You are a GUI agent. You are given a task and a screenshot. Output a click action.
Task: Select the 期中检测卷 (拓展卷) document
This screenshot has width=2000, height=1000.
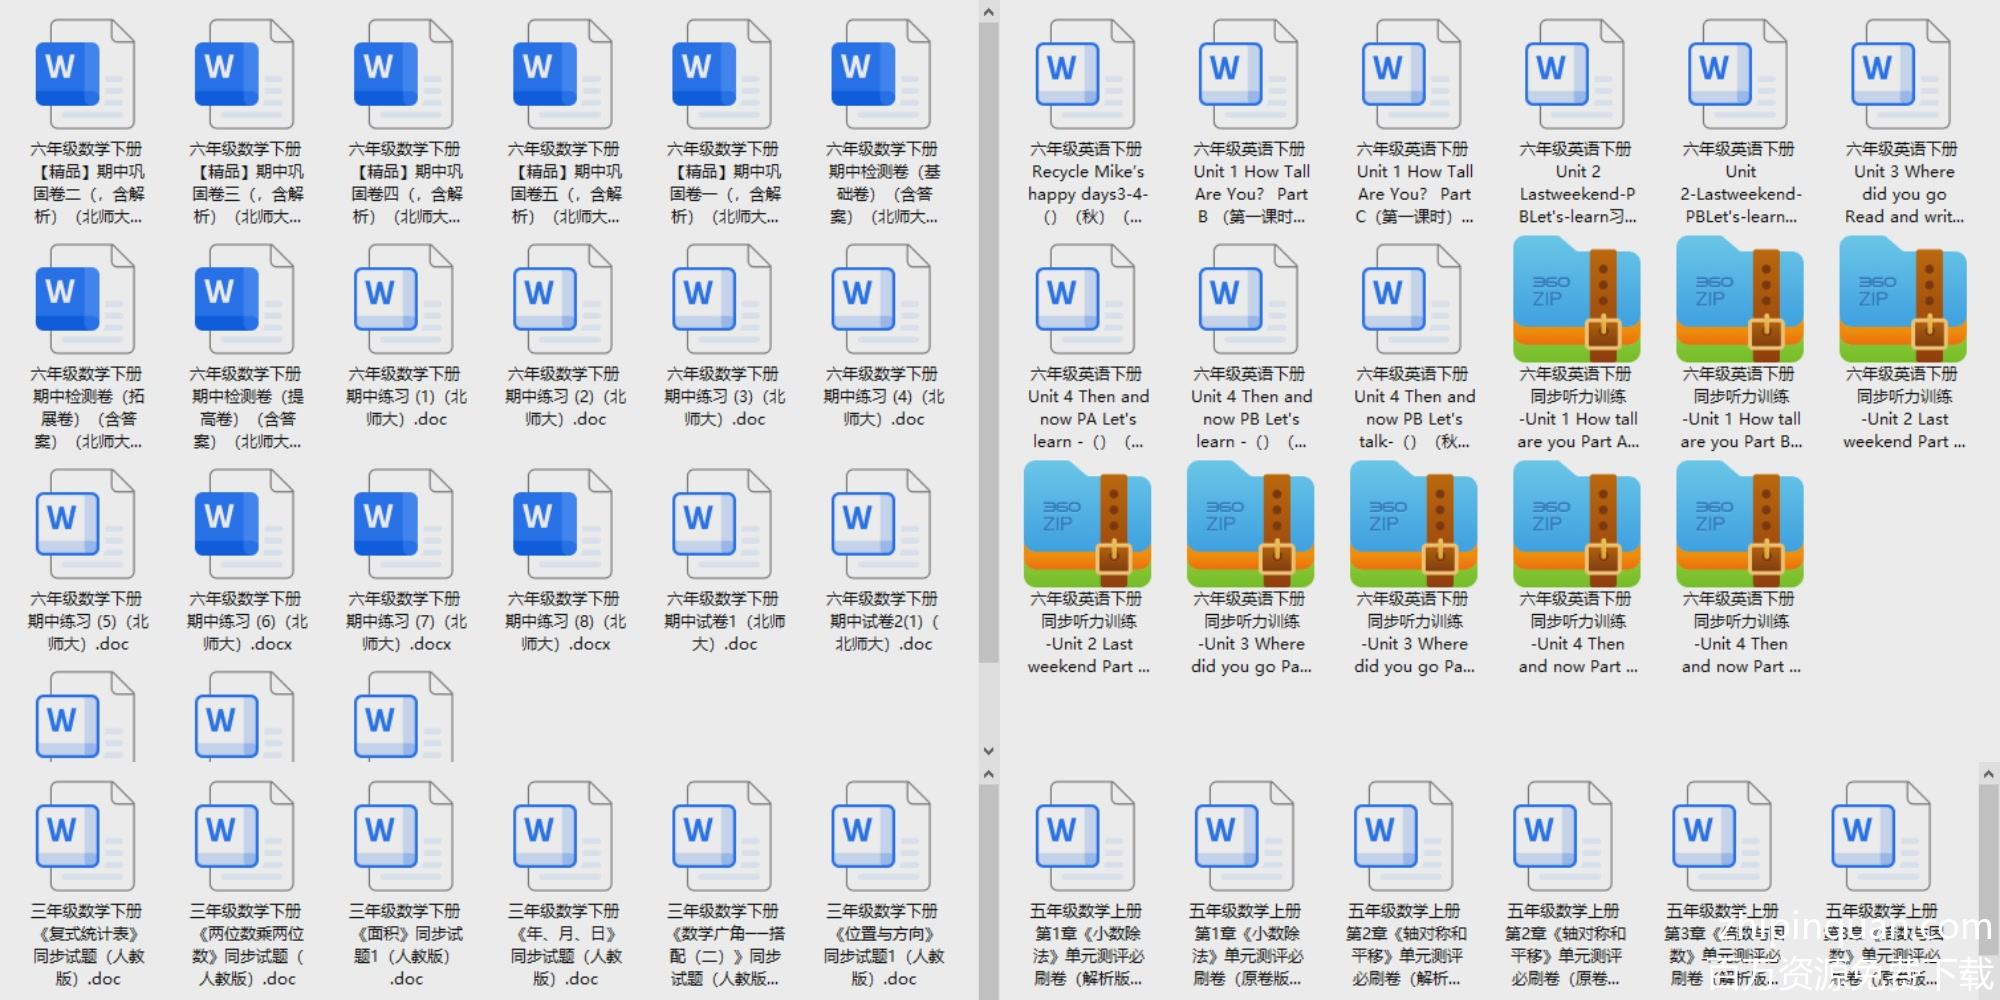(x=85, y=301)
